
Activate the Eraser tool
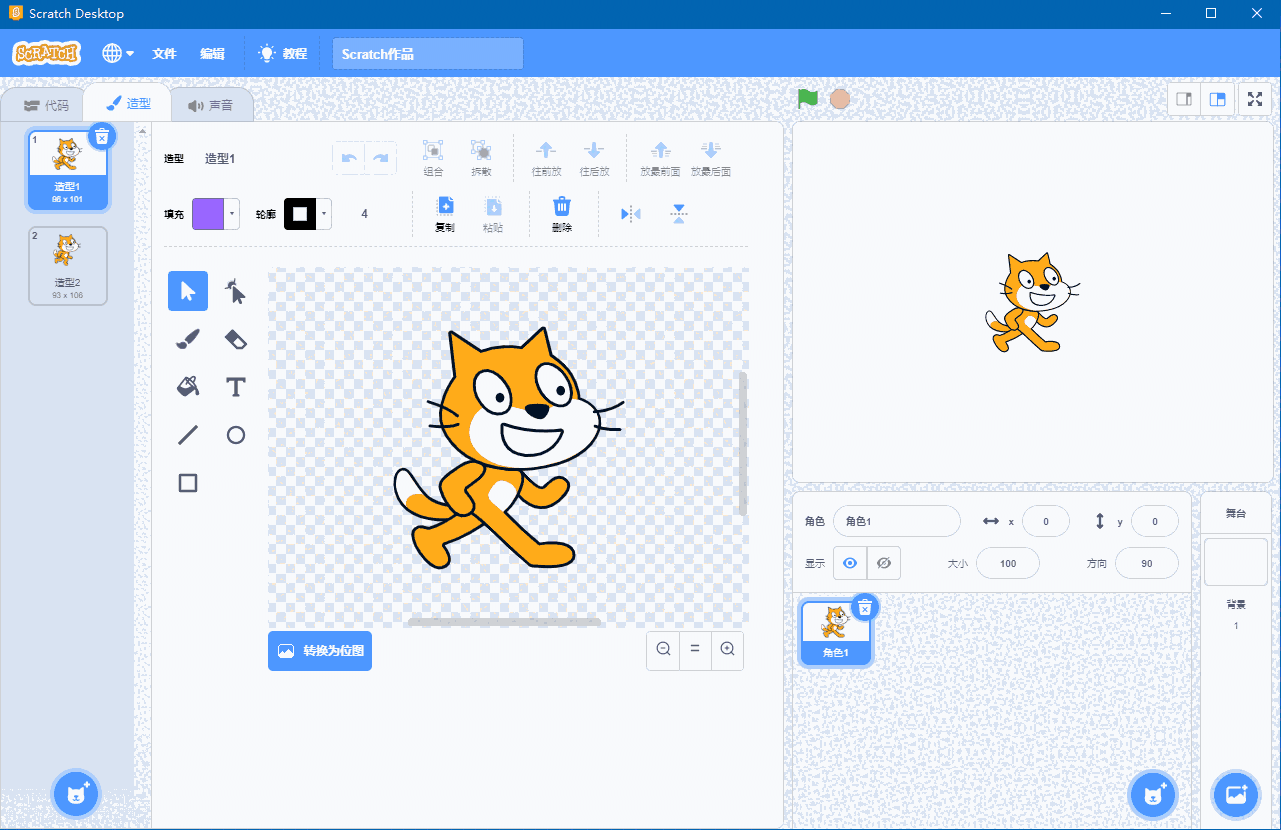point(236,339)
